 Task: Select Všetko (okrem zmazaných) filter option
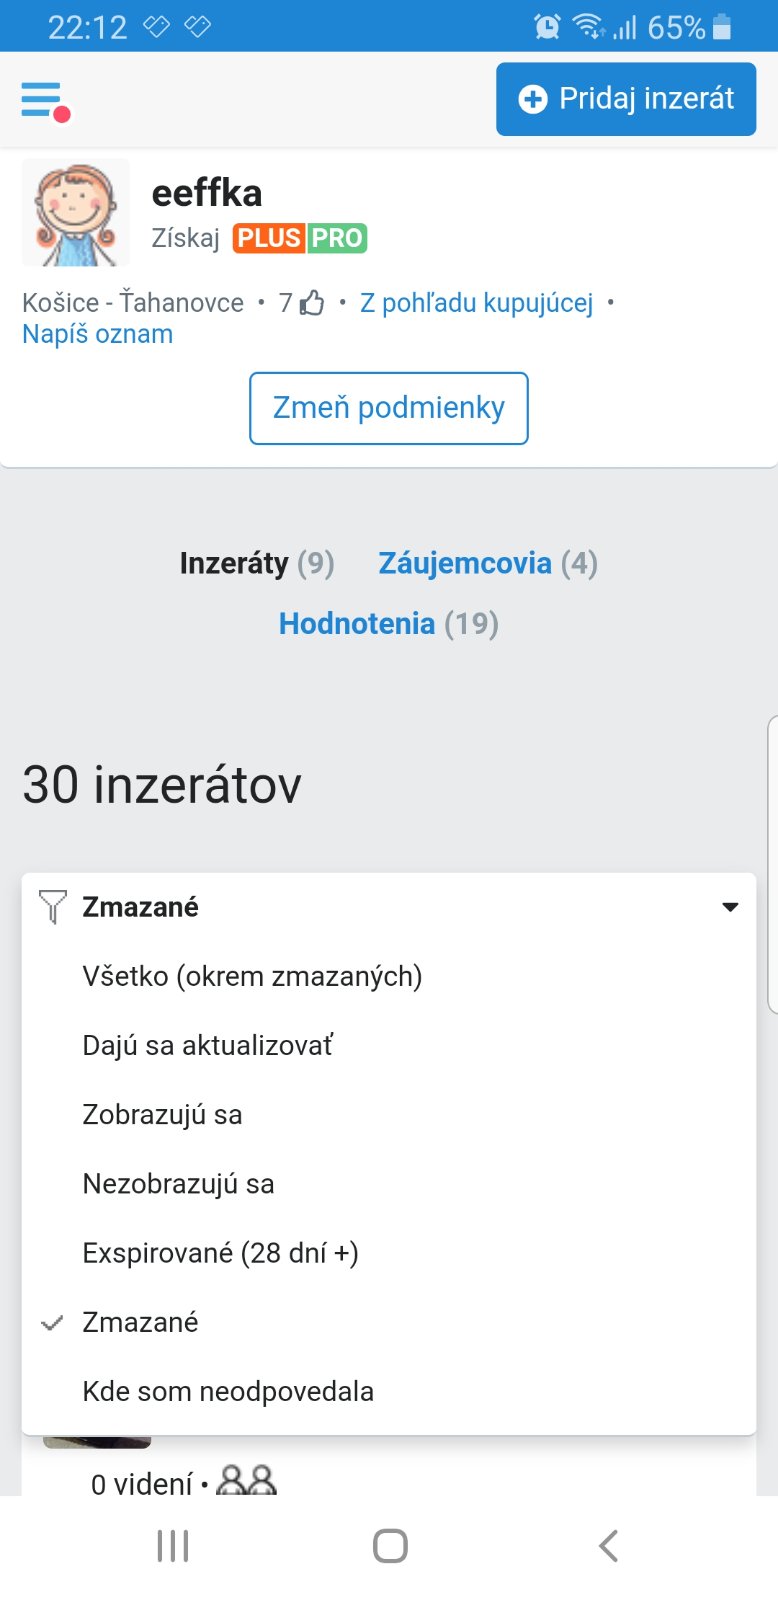coord(252,976)
